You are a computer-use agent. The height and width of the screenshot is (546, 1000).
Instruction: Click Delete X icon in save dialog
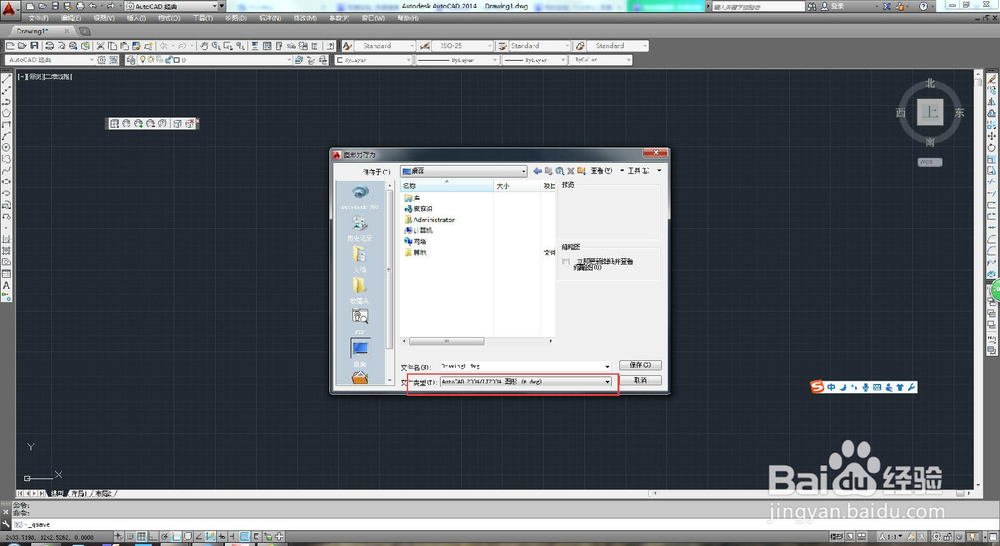(x=571, y=171)
